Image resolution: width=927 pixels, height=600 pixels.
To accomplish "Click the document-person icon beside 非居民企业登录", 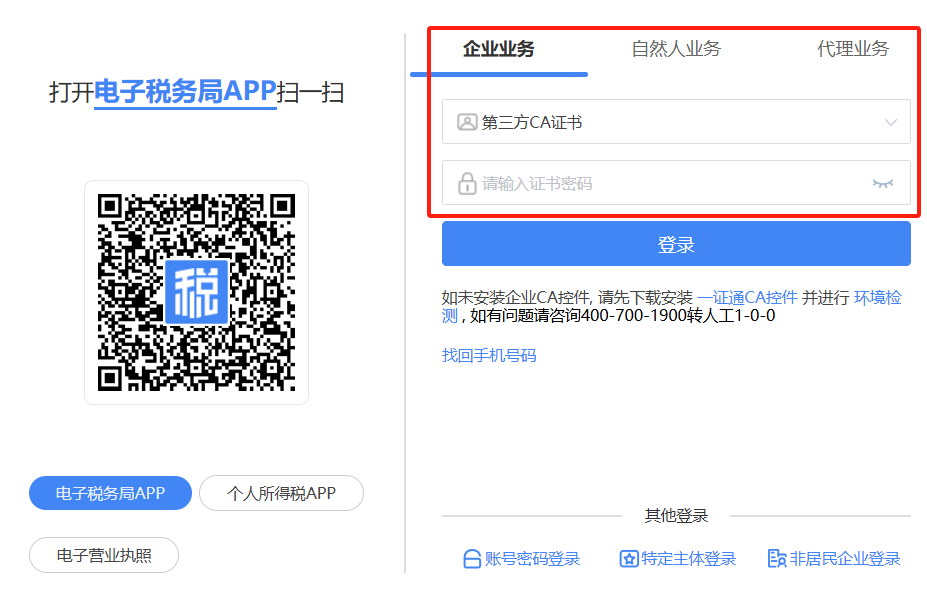I will coord(776,559).
